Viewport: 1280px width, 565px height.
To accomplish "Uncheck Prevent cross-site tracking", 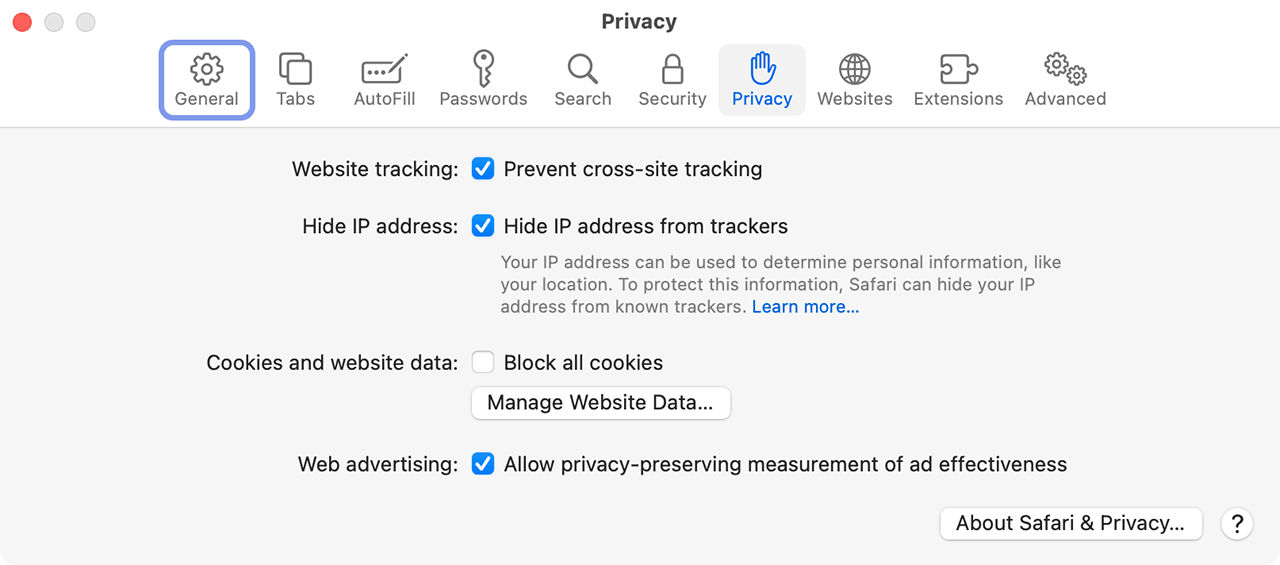I will [483, 169].
